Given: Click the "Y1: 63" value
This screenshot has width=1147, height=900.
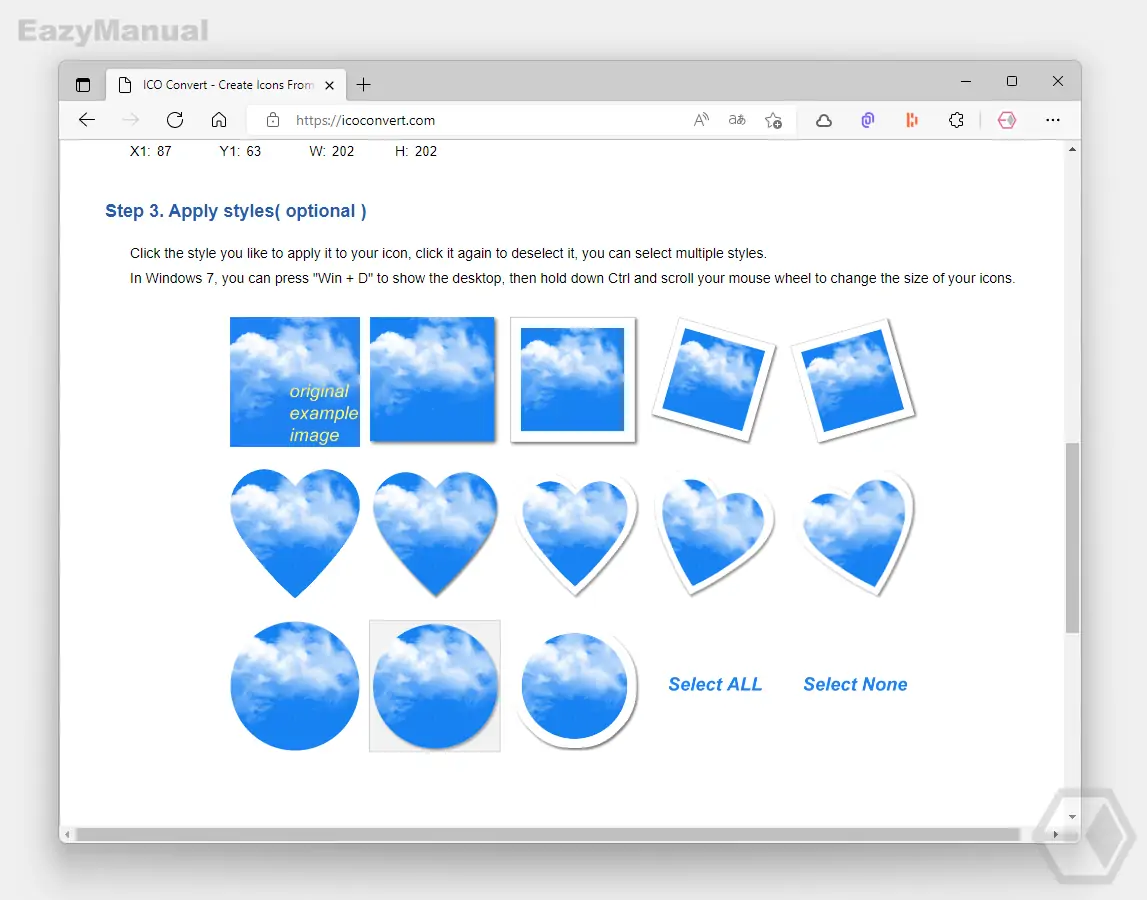Looking at the screenshot, I should pos(240,151).
